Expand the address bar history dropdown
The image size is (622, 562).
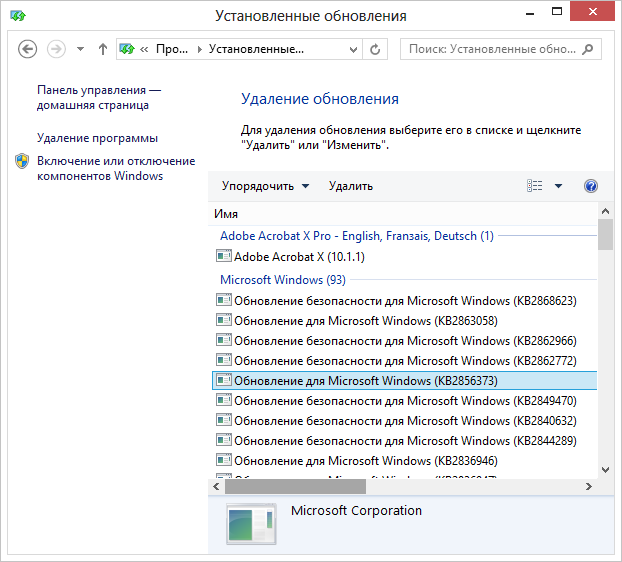tap(353, 50)
